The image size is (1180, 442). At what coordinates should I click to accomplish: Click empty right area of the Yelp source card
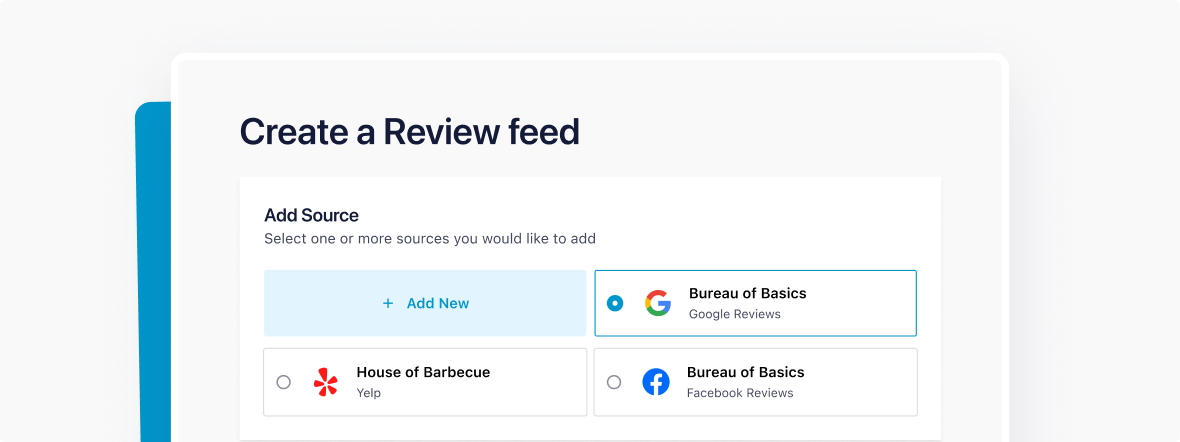[540, 382]
